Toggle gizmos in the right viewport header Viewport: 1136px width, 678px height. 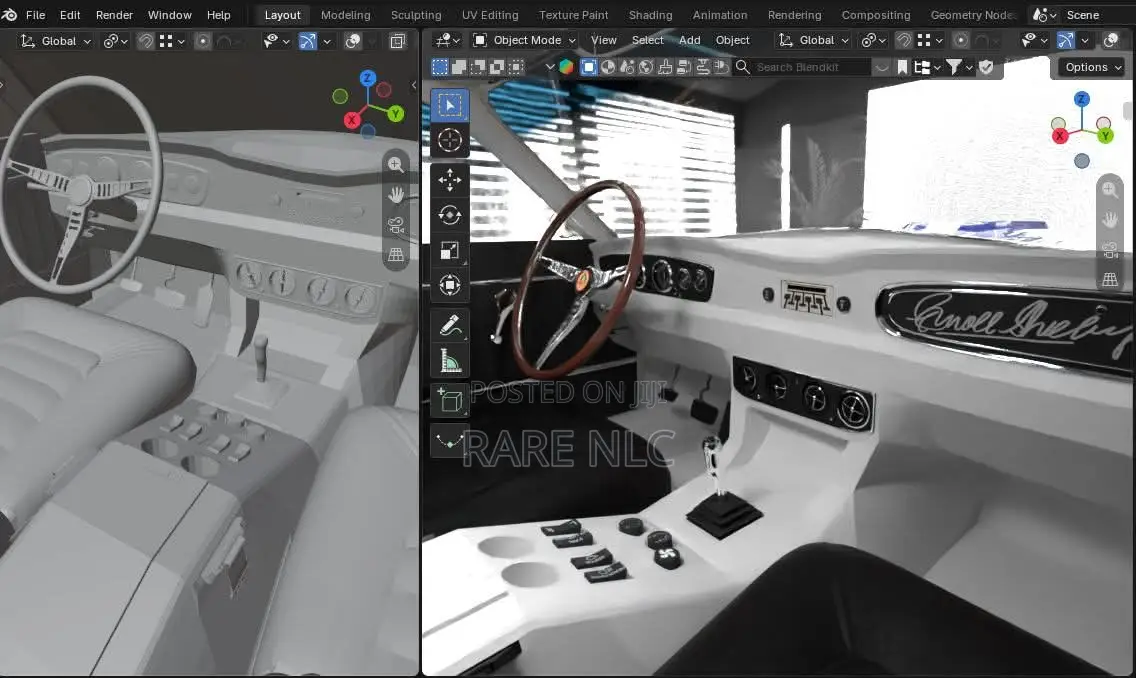coord(1066,41)
